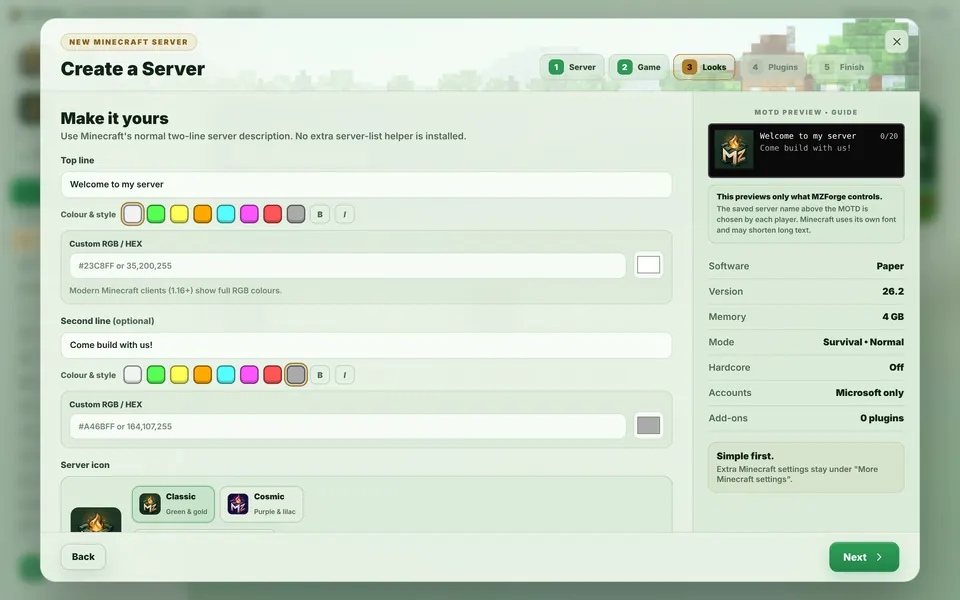Image resolution: width=960 pixels, height=600 pixels.
Task: Open the white colour picker for top line
Action: pos(648,265)
